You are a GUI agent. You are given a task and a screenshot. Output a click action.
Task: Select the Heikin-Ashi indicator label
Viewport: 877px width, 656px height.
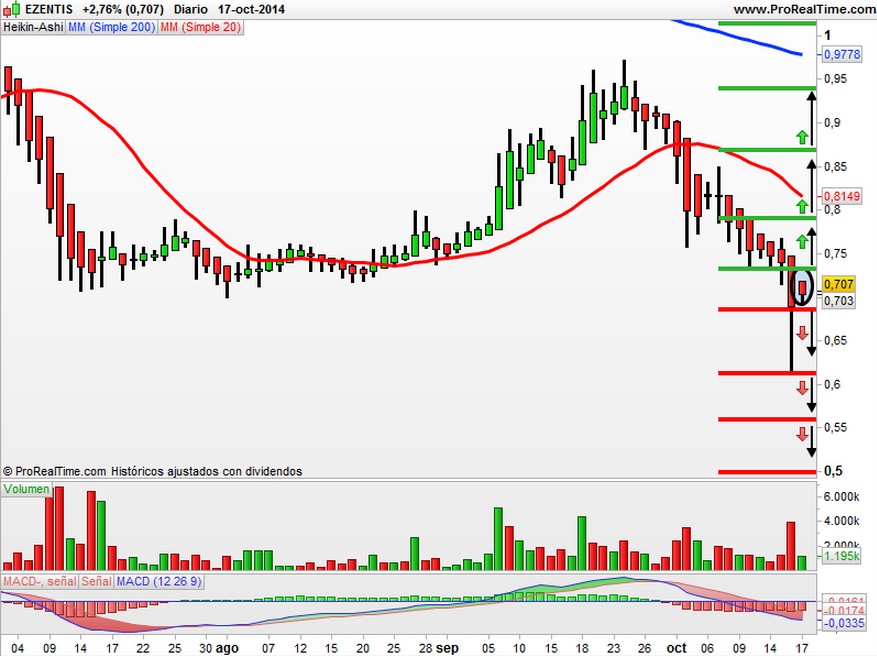pos(33,27)
